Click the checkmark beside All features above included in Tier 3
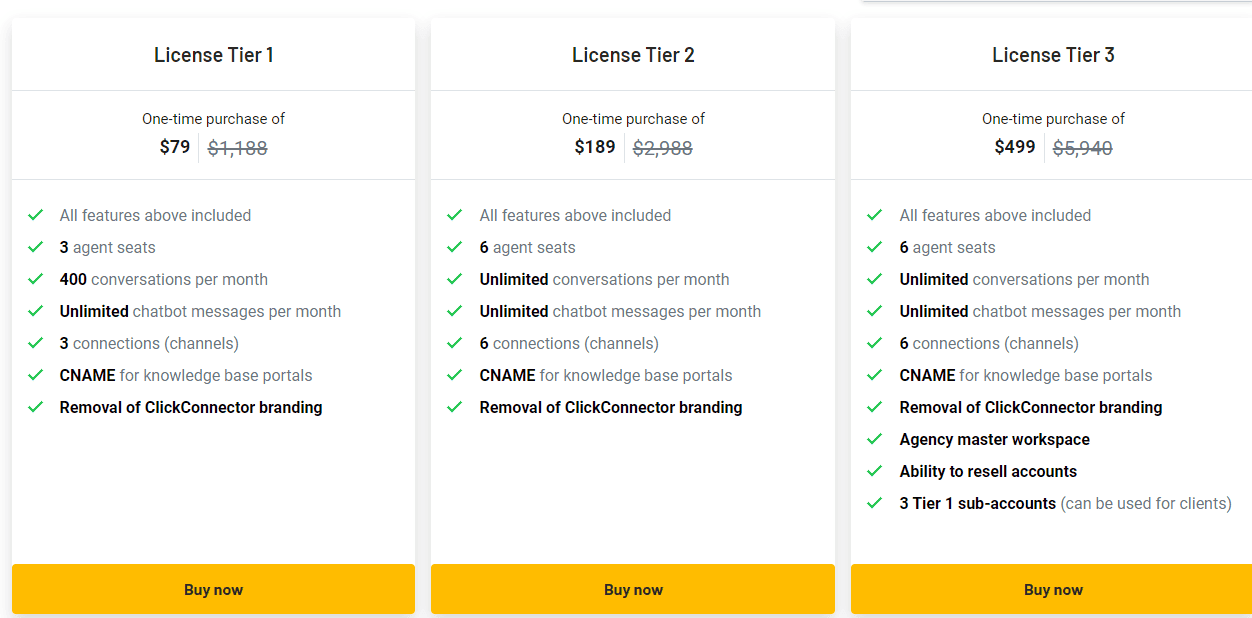Screen dimensions: 1252x618 click(876, 215)
